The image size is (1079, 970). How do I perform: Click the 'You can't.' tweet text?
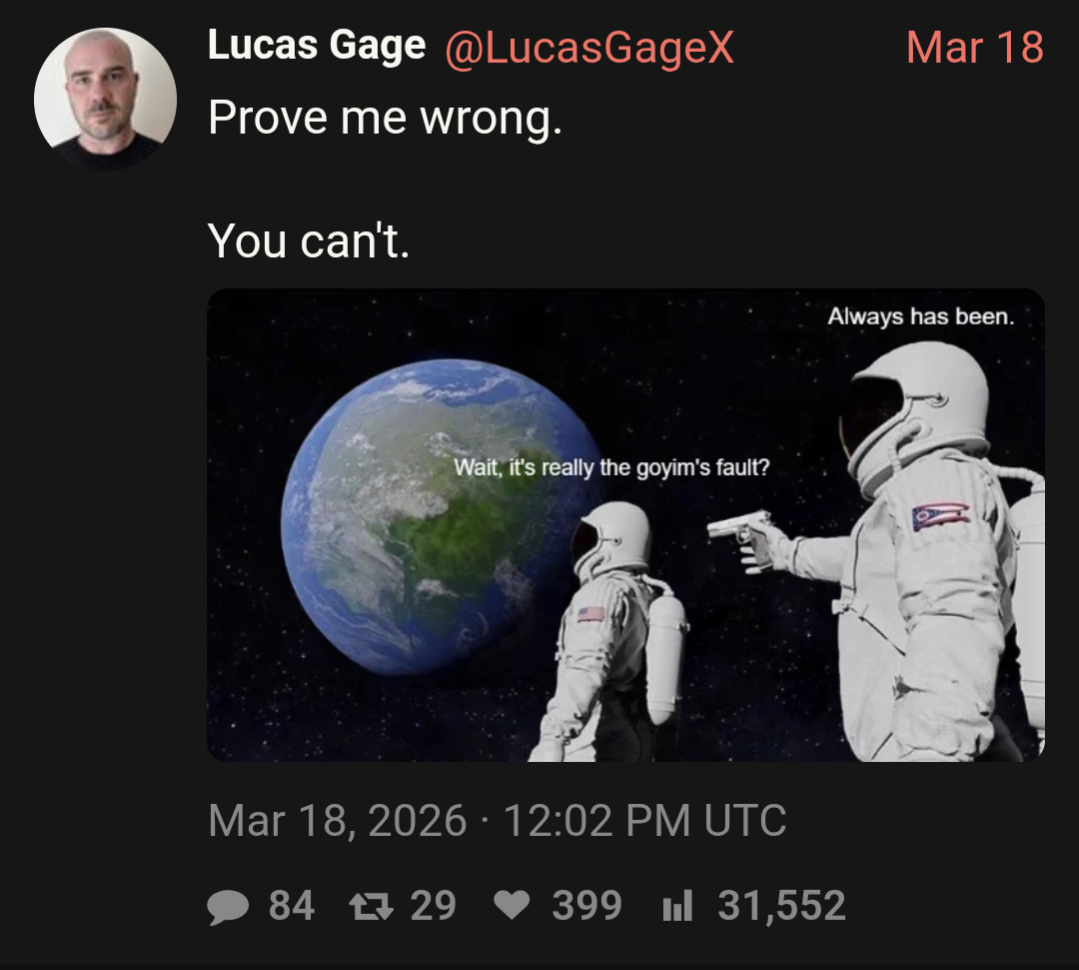tap(308, 241)
